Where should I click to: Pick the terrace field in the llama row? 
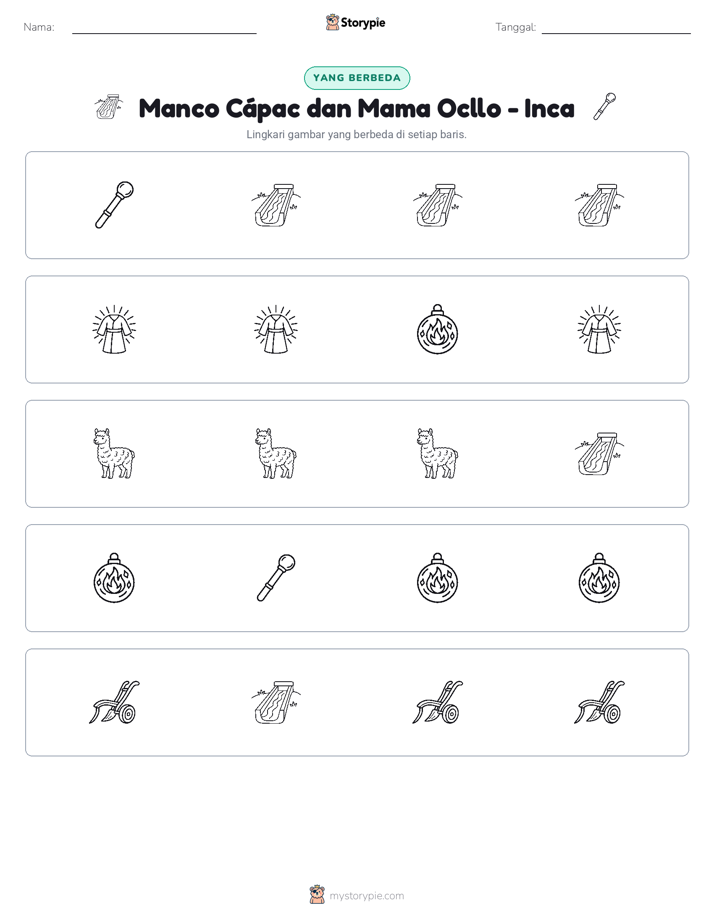[599, 454]
